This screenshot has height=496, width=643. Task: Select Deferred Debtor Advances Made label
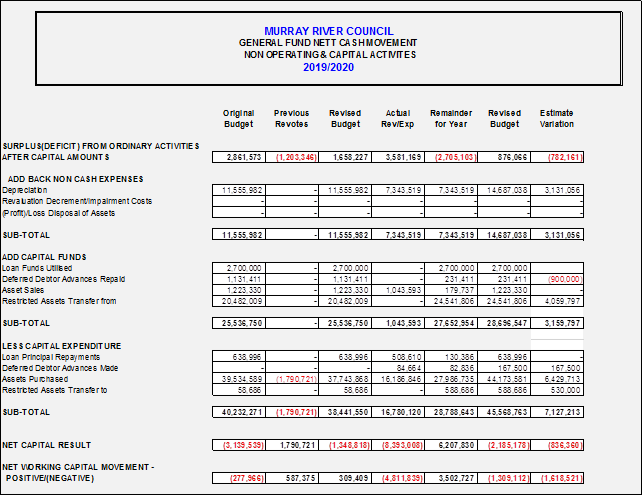pos(60,368)
